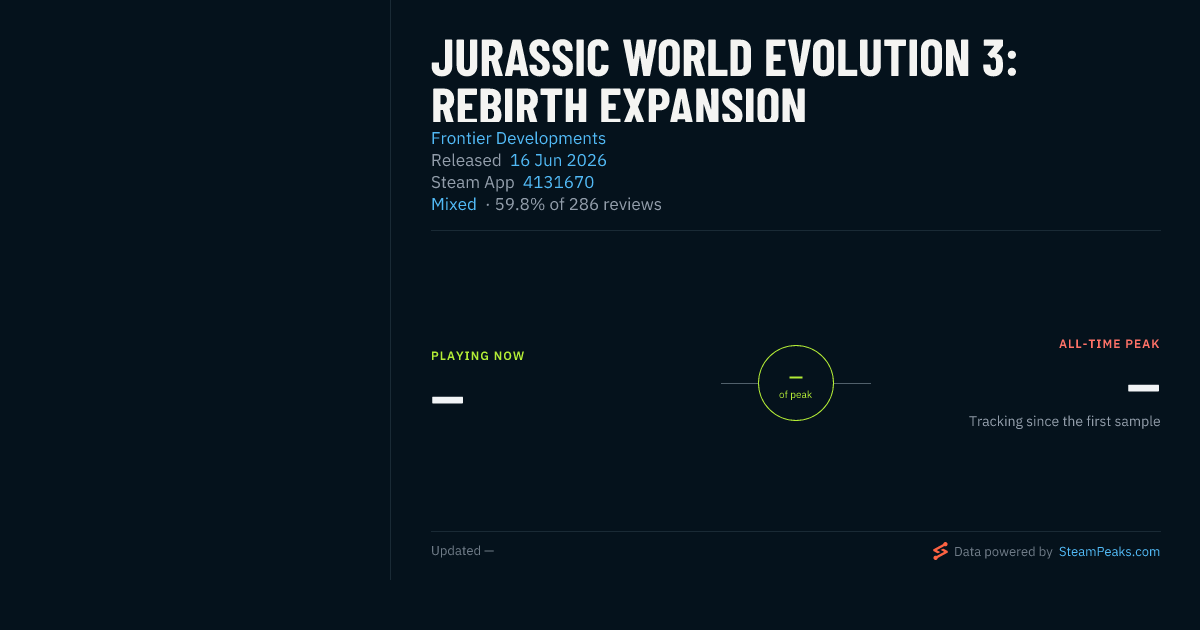This screenshot has height=630, width=1200.
Task: Click the Steam App label
Action: point(473,182)
